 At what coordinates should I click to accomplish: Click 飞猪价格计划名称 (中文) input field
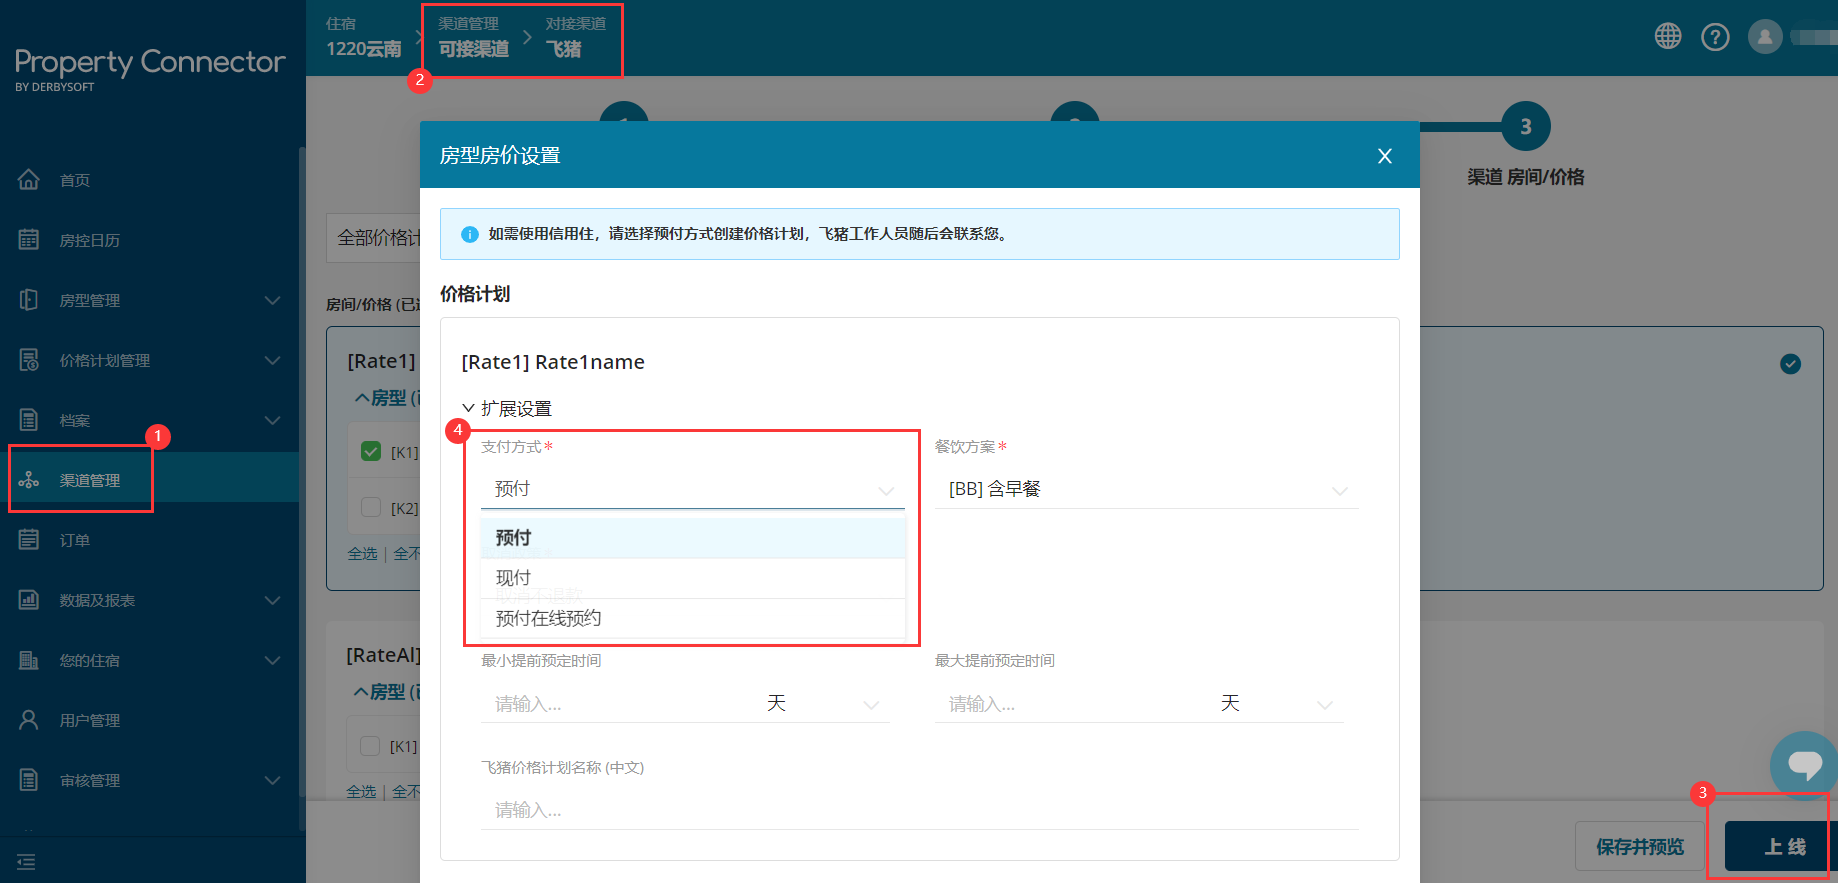[x=920, y=810]
